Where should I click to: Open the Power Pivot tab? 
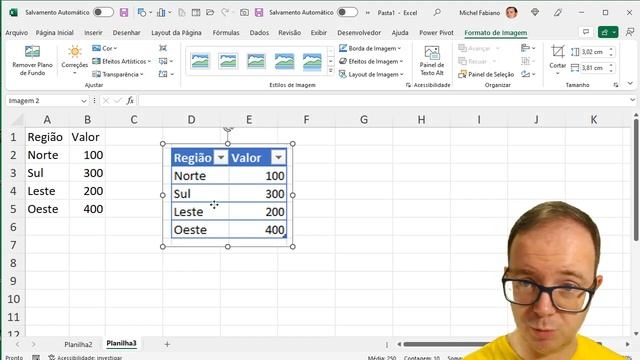[x=436, y=32]
